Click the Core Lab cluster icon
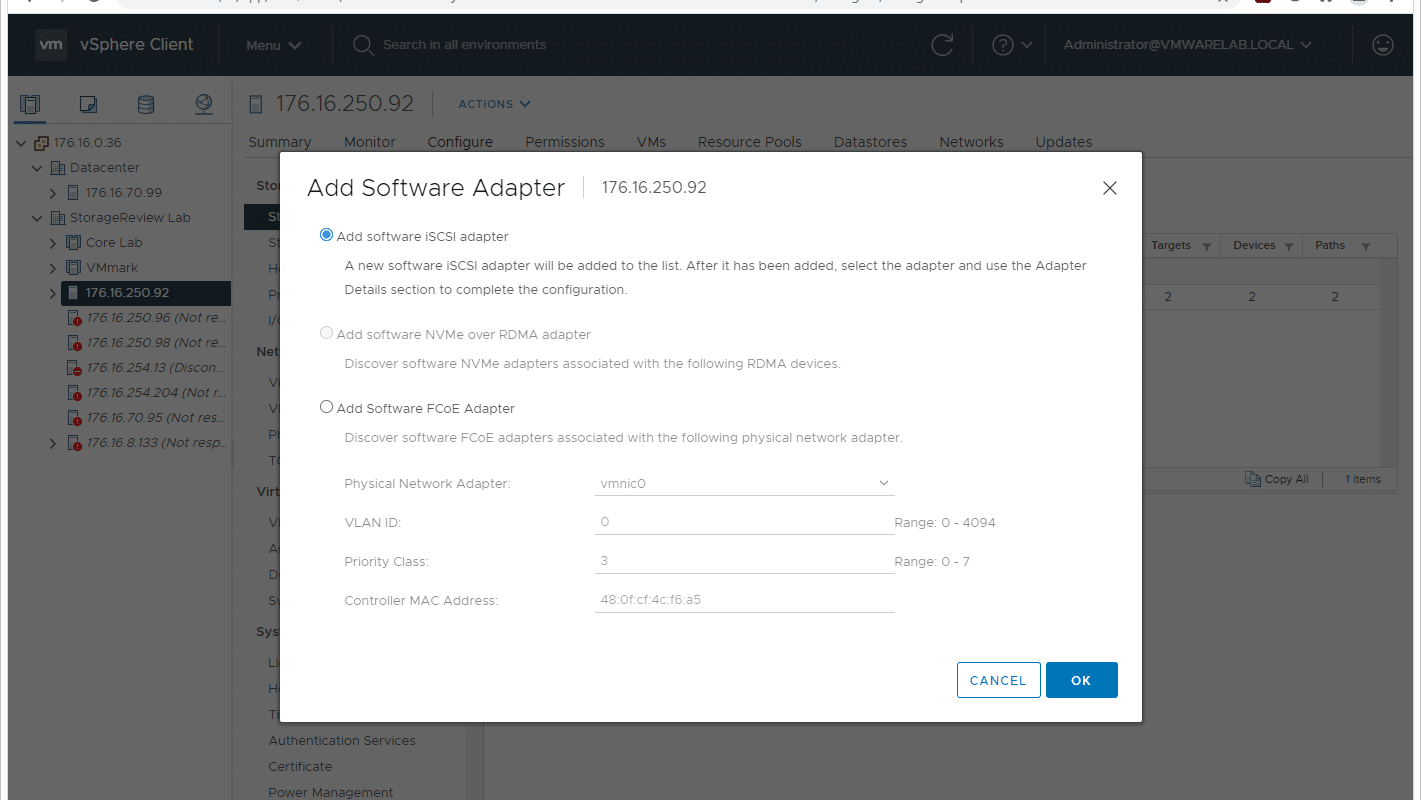1421x800 pixels. 73,243
